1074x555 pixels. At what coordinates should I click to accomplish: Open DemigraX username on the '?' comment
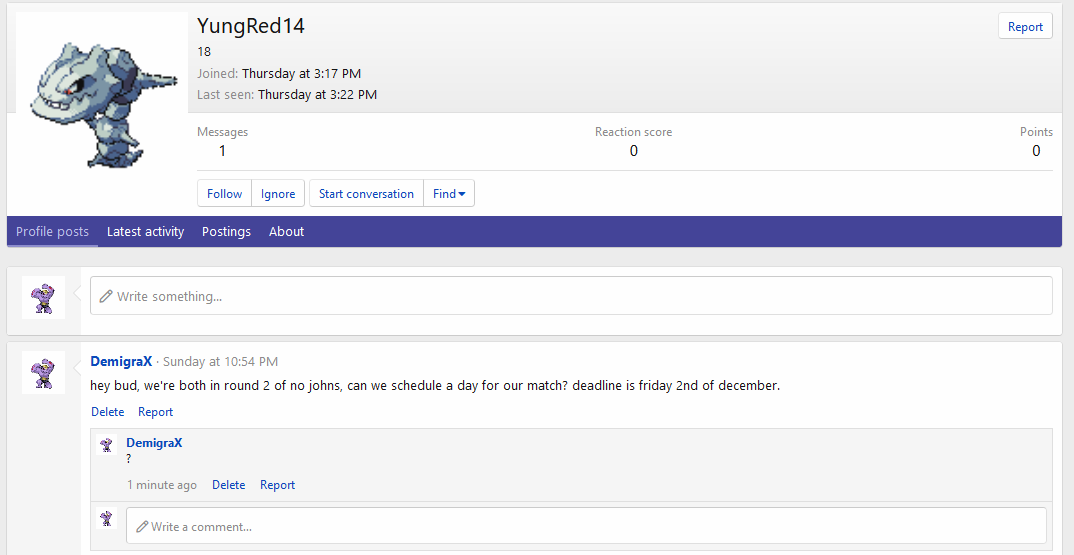[x=154, y=443]
